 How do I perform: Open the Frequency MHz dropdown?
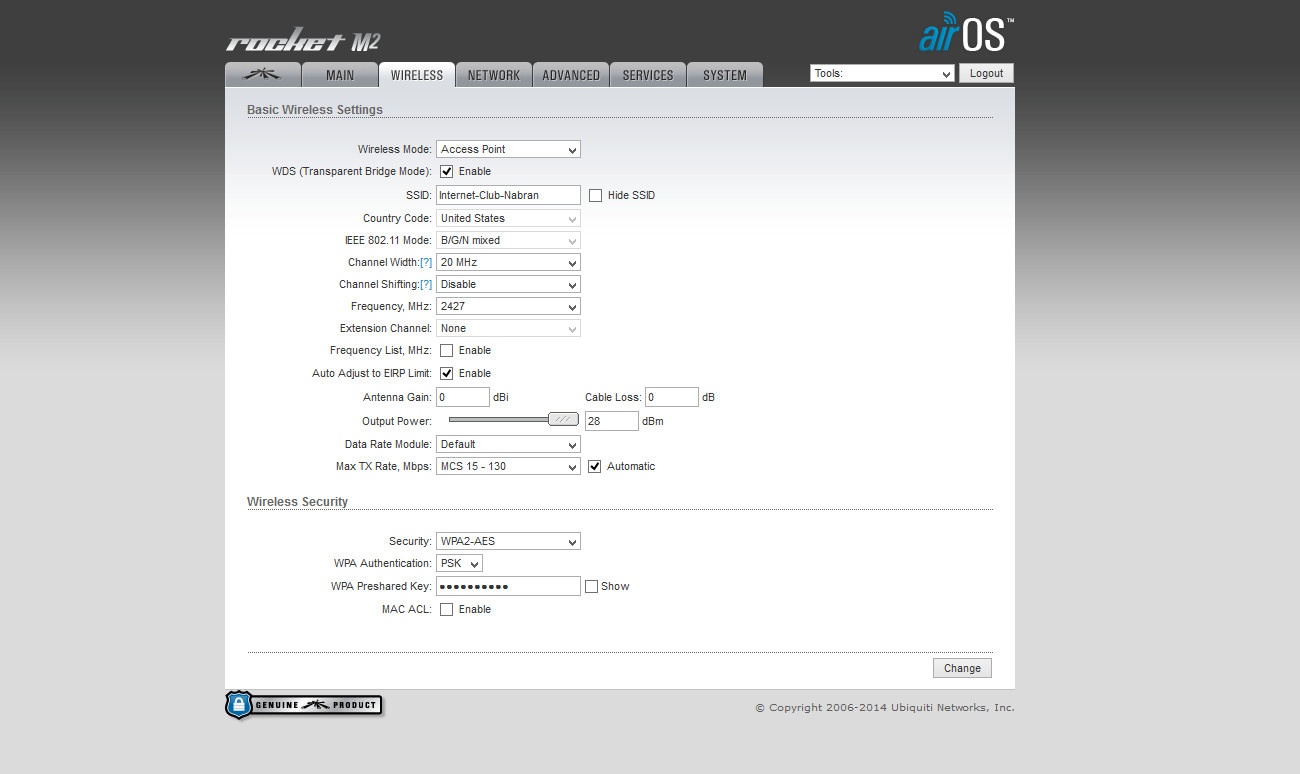(x=508, y=307)
